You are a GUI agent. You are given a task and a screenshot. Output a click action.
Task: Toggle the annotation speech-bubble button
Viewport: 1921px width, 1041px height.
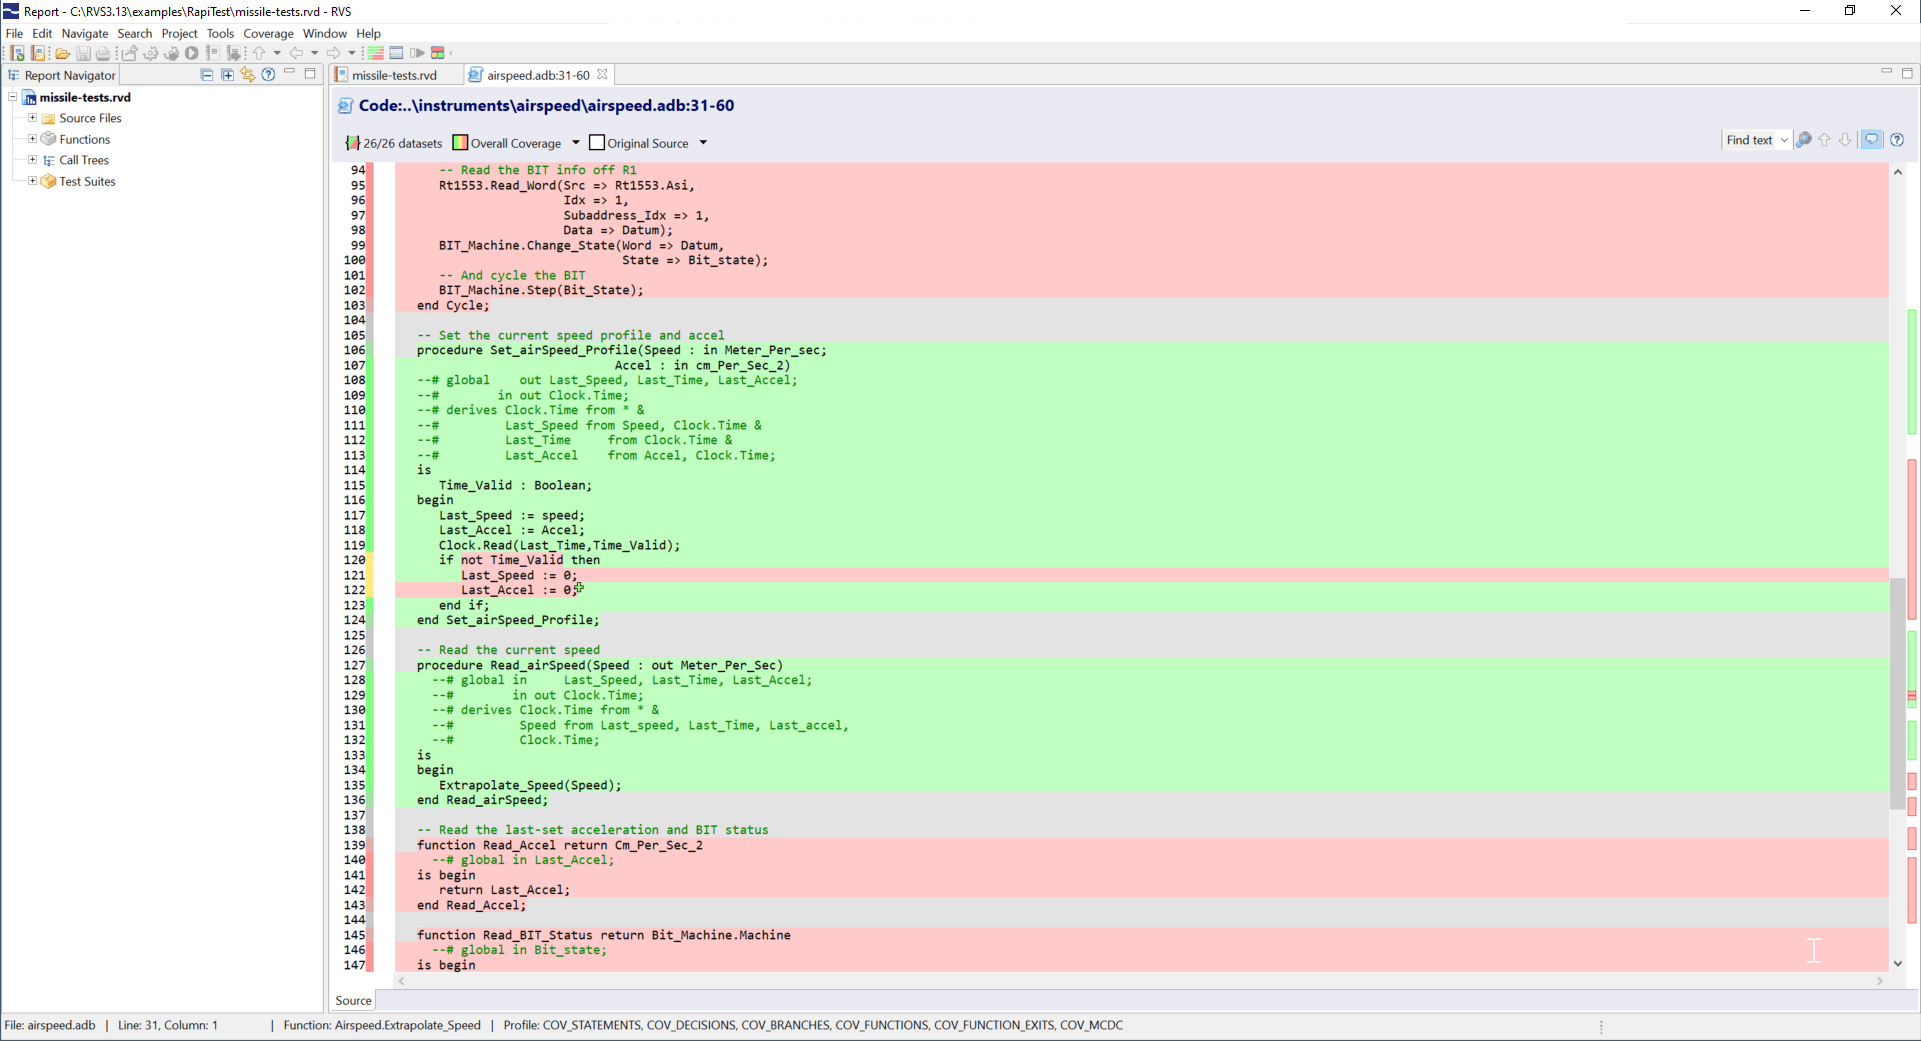coord(1872,139)
